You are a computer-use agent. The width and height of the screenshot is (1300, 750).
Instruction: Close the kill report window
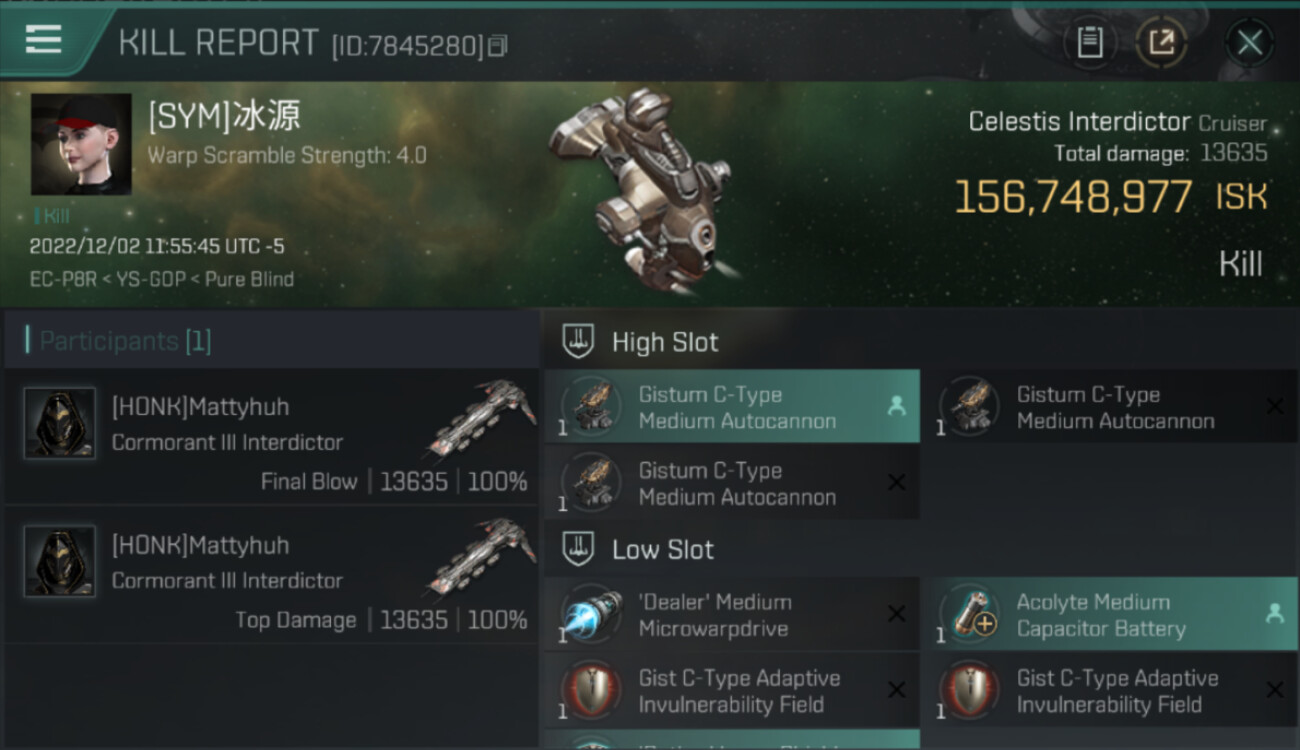click(x=1249, y=42)
